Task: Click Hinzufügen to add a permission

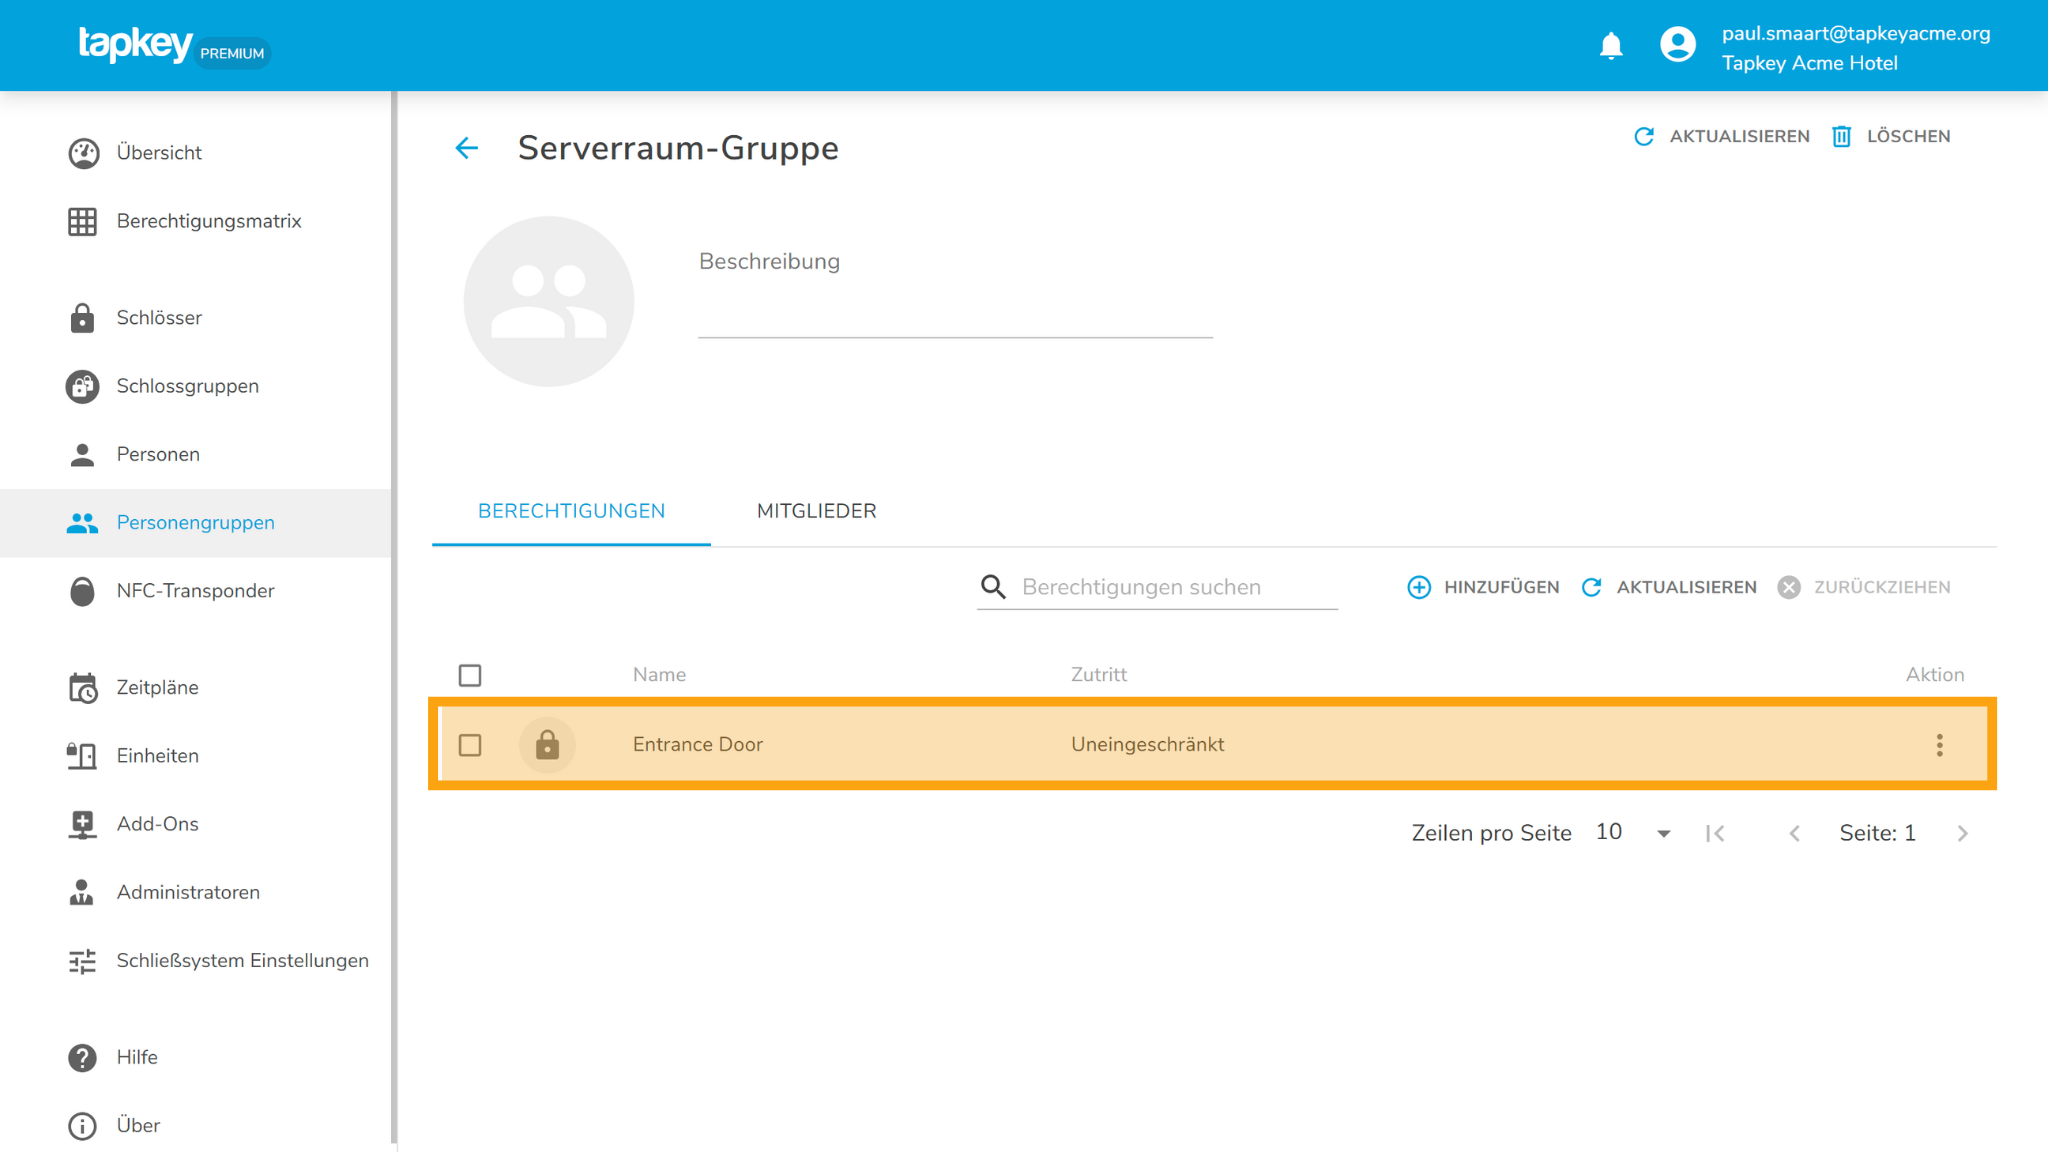Action: (x=1483, y=588)
